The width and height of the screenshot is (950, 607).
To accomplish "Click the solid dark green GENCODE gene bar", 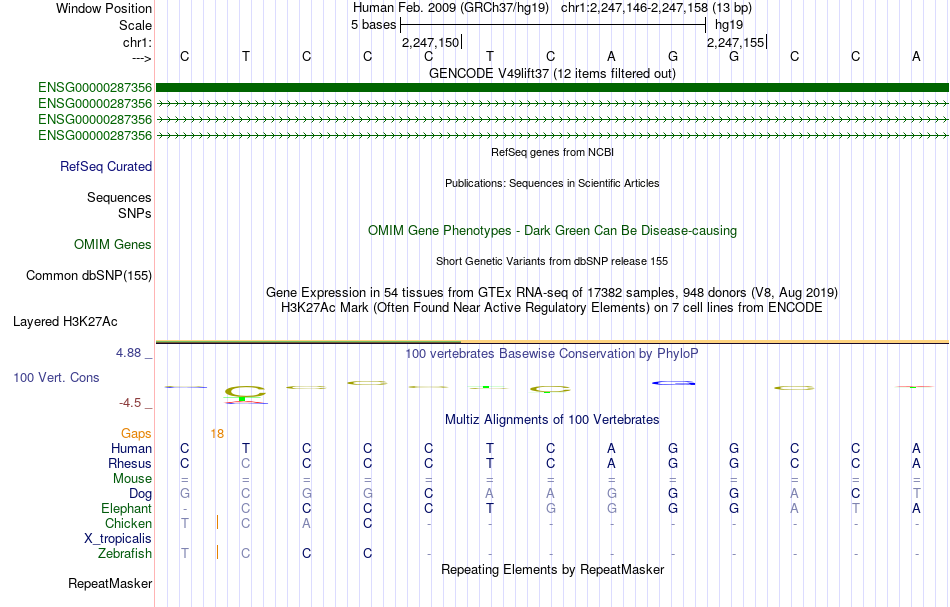I will [552, 88].
